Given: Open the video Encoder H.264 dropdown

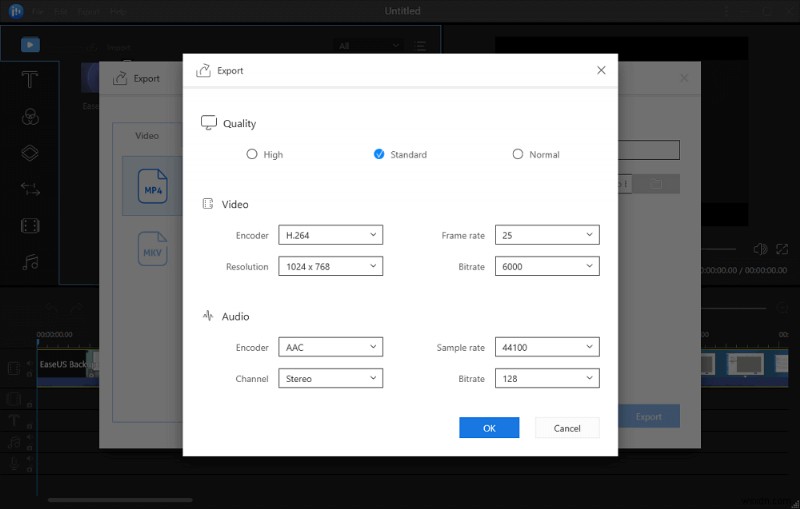Looking at the screenshot, I should (x=331, y=235).
